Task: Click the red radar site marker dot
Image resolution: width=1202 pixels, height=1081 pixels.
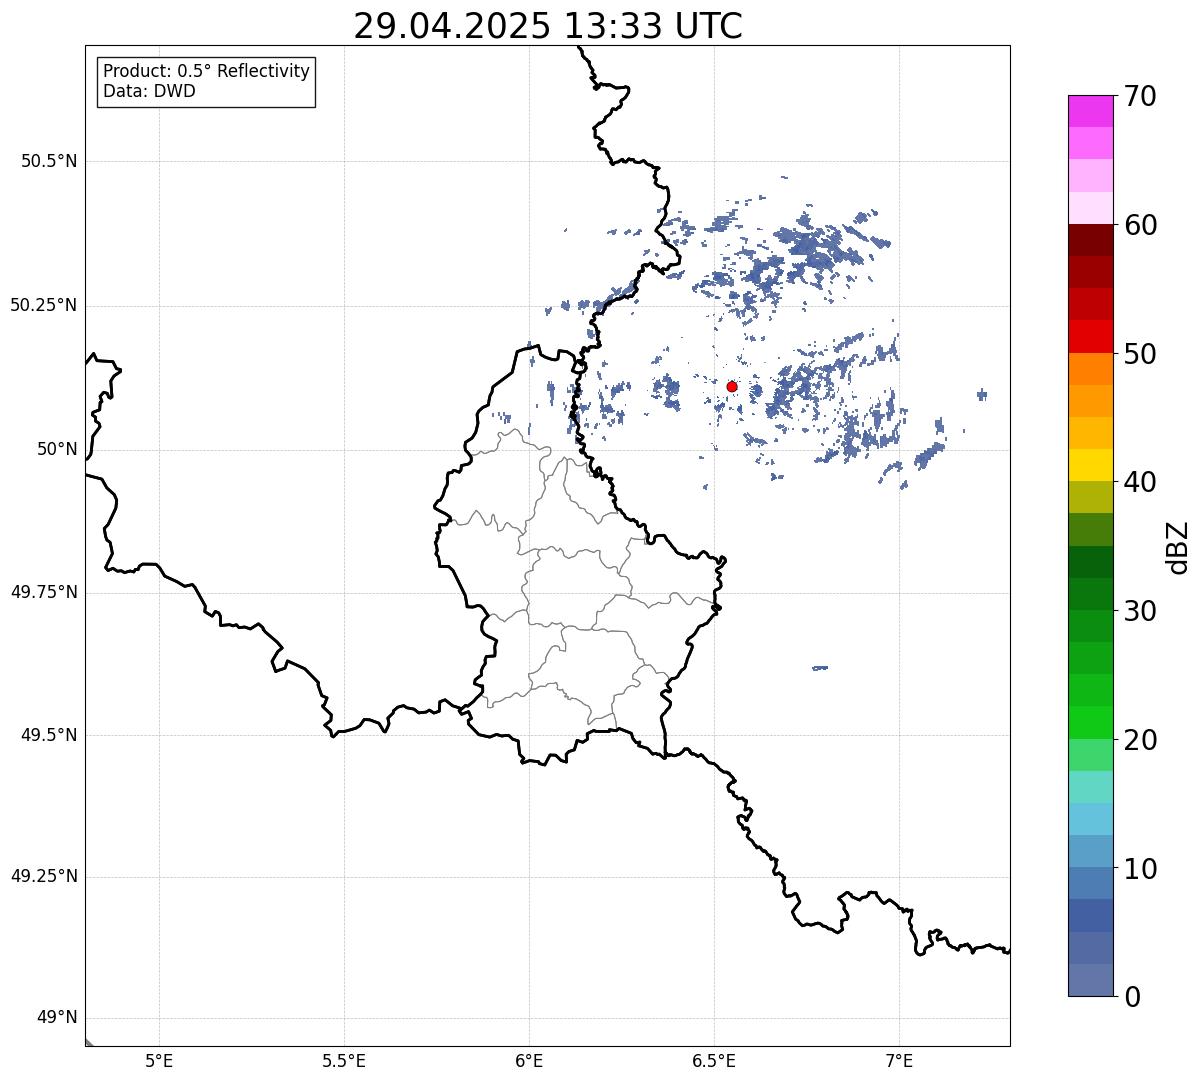Action: [x=732, y=386]
